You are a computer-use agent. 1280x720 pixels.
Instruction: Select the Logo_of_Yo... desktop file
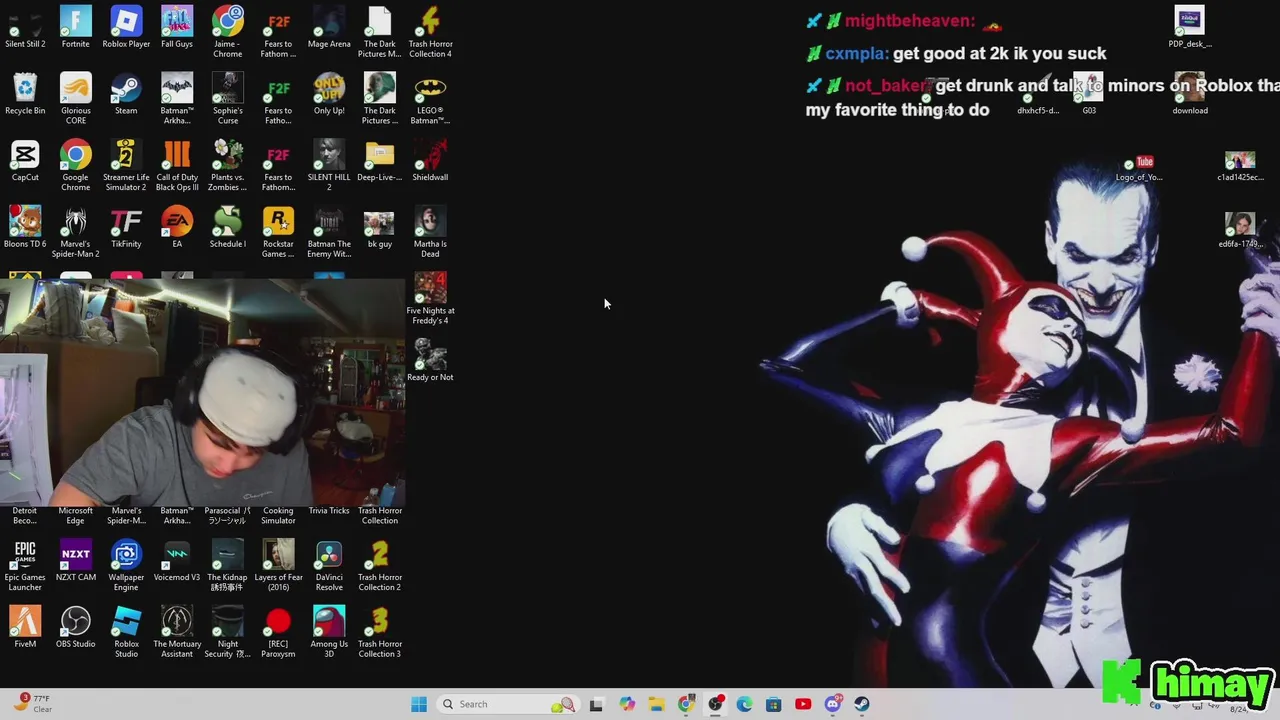1139,168
